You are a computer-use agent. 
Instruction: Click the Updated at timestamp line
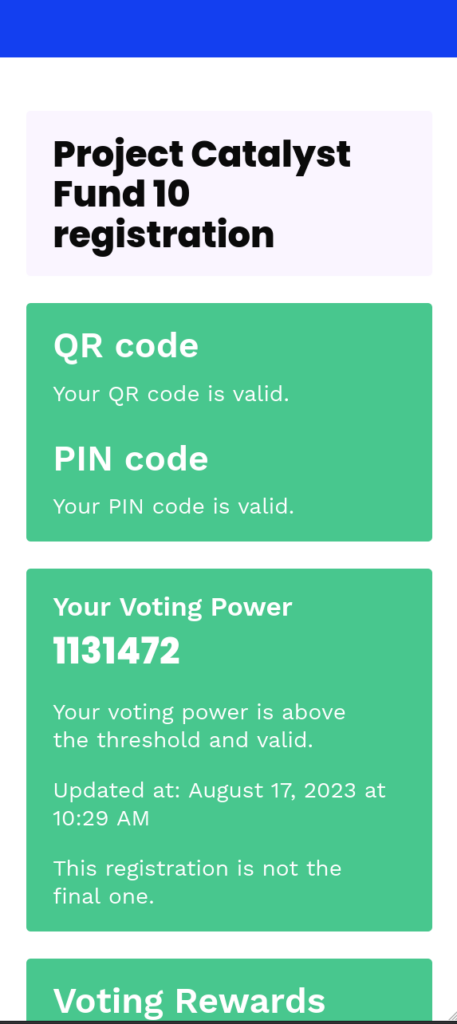219,804
